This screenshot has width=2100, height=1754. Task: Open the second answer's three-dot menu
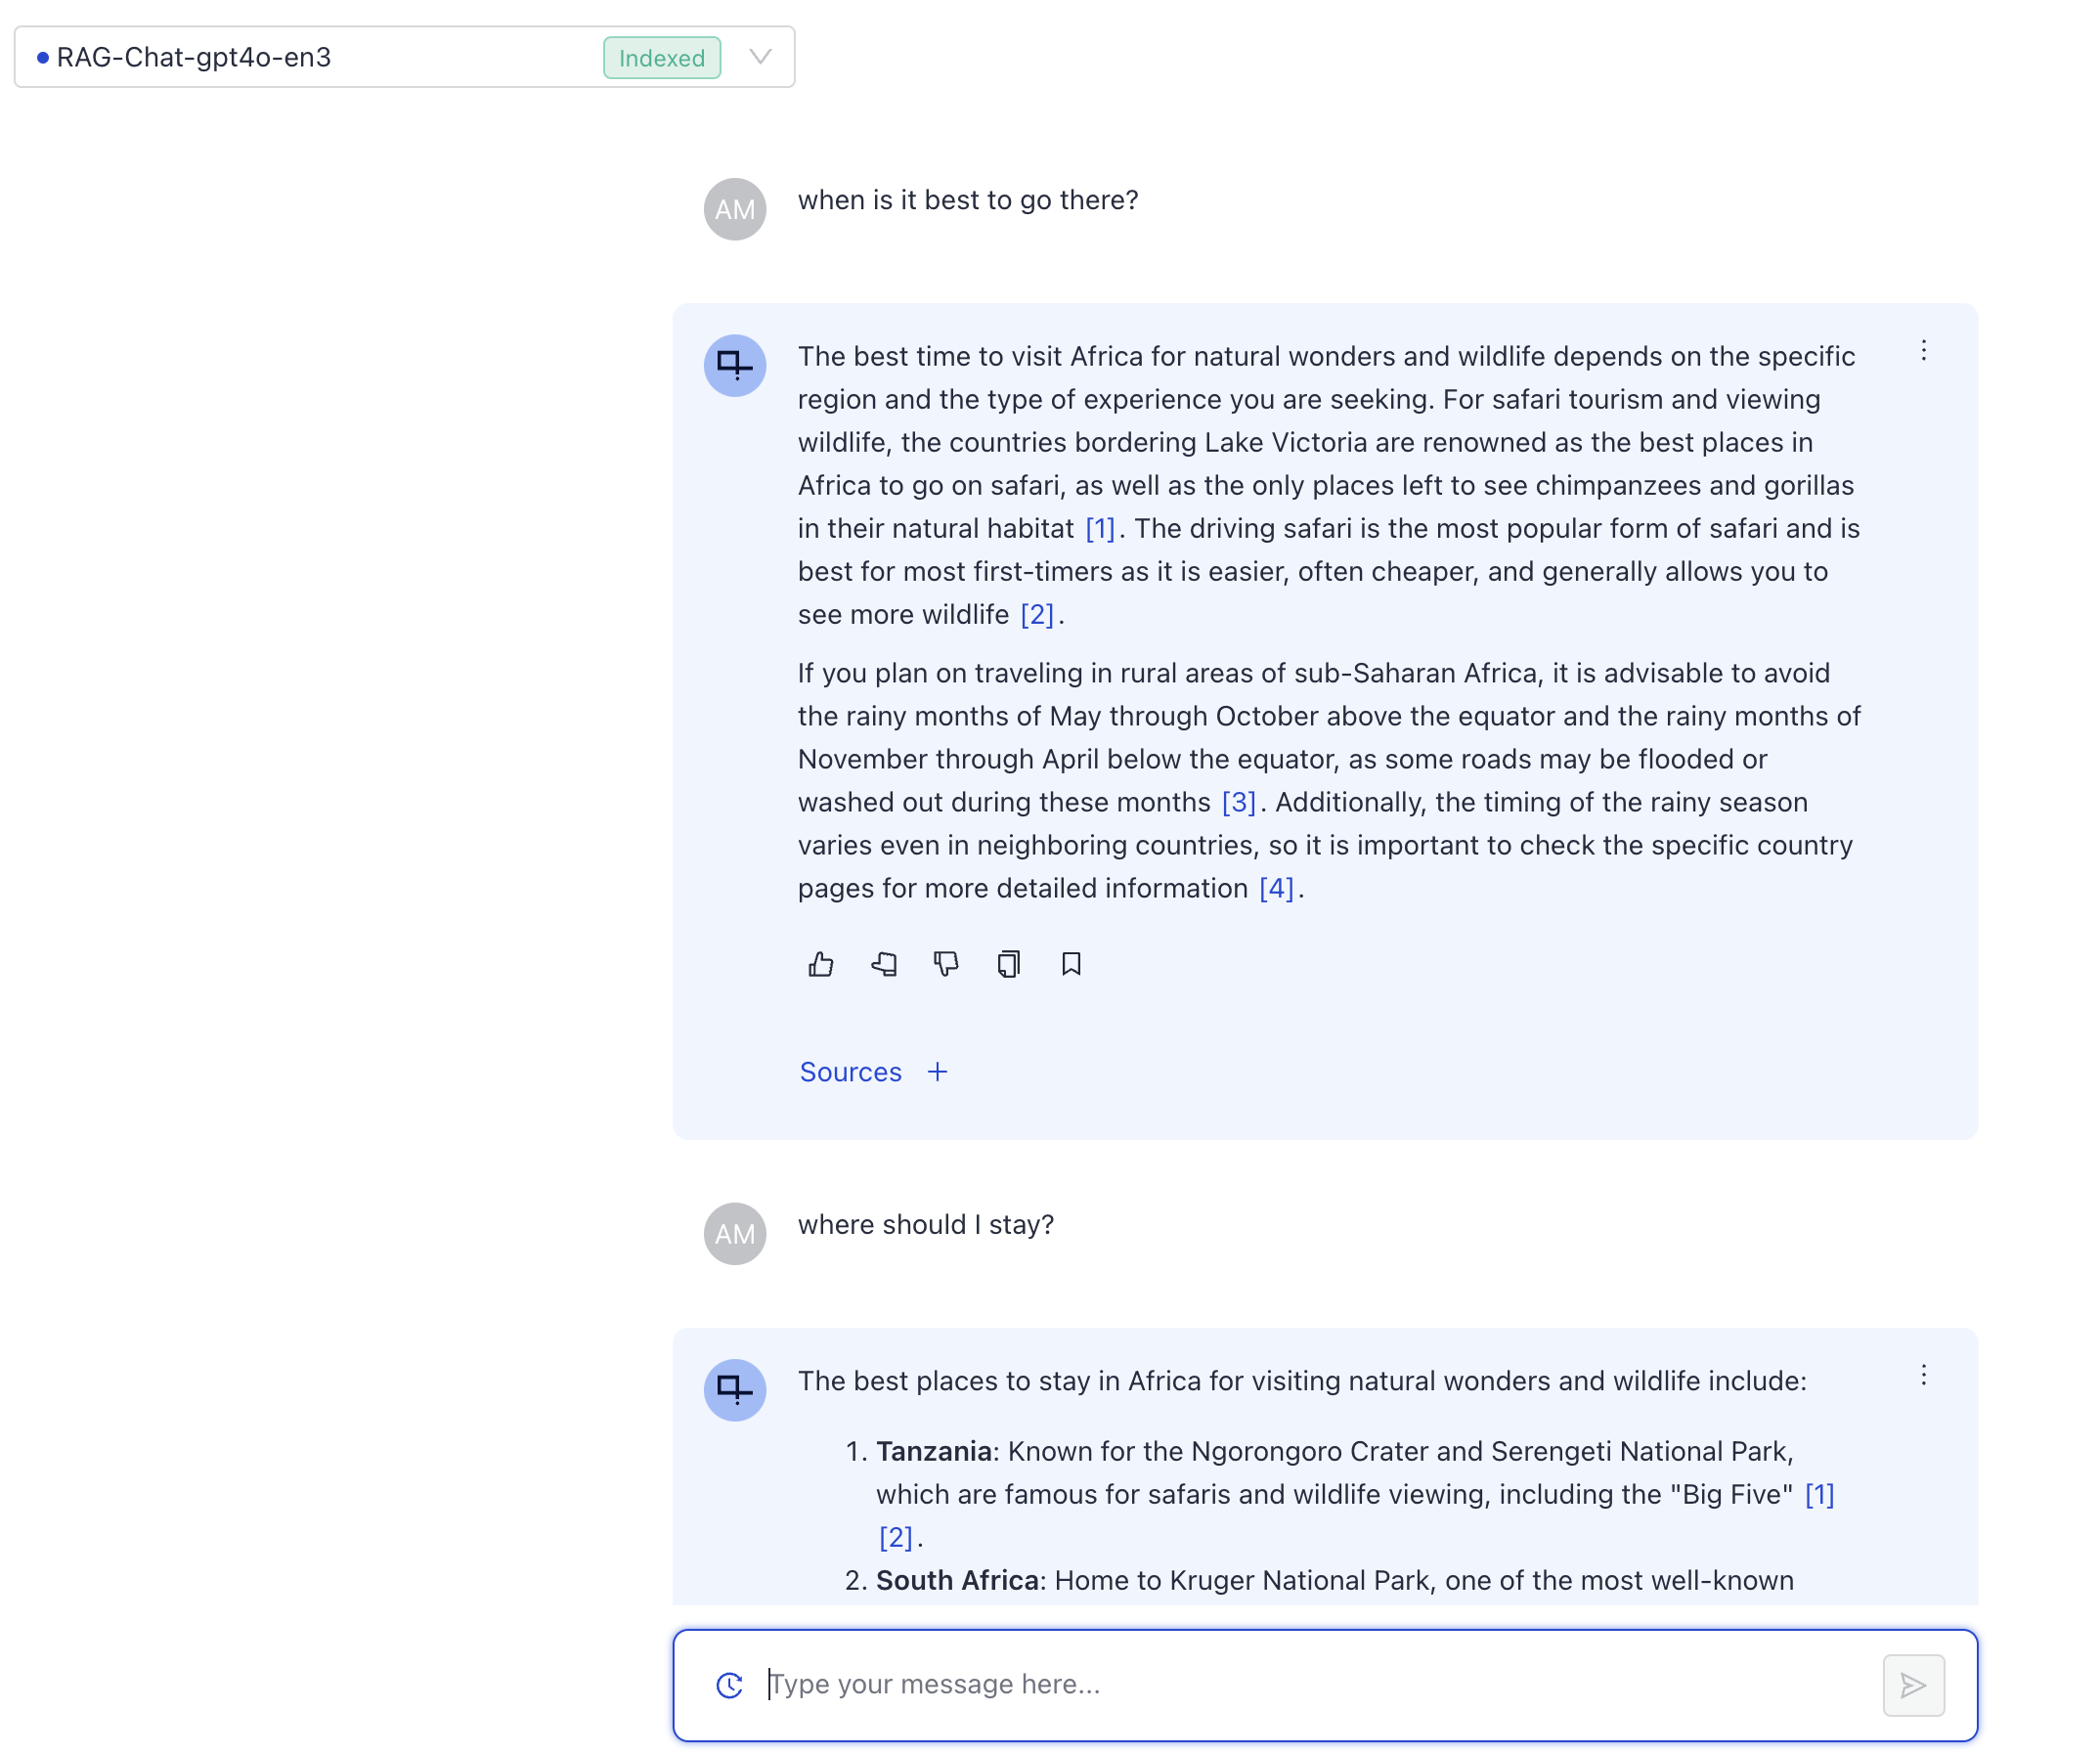click(x=1923, y=1375)
